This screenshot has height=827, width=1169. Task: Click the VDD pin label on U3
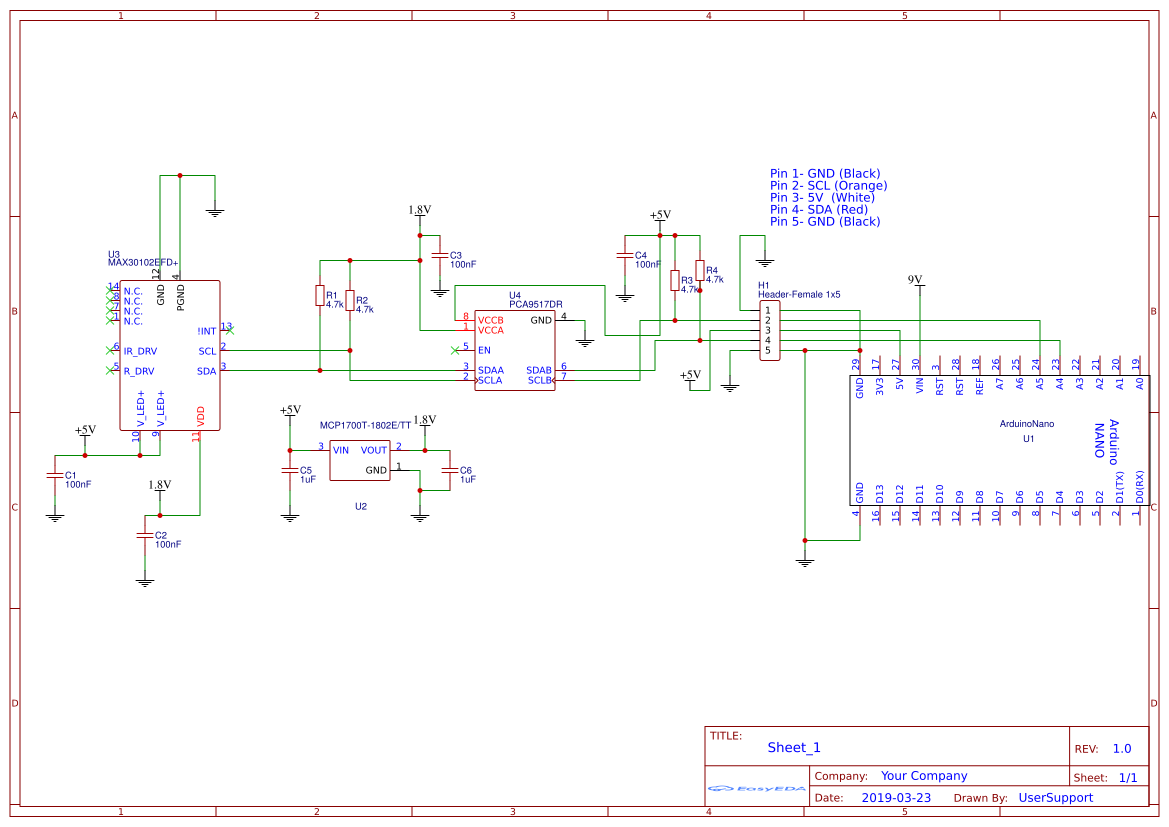[x=201, y=416]
